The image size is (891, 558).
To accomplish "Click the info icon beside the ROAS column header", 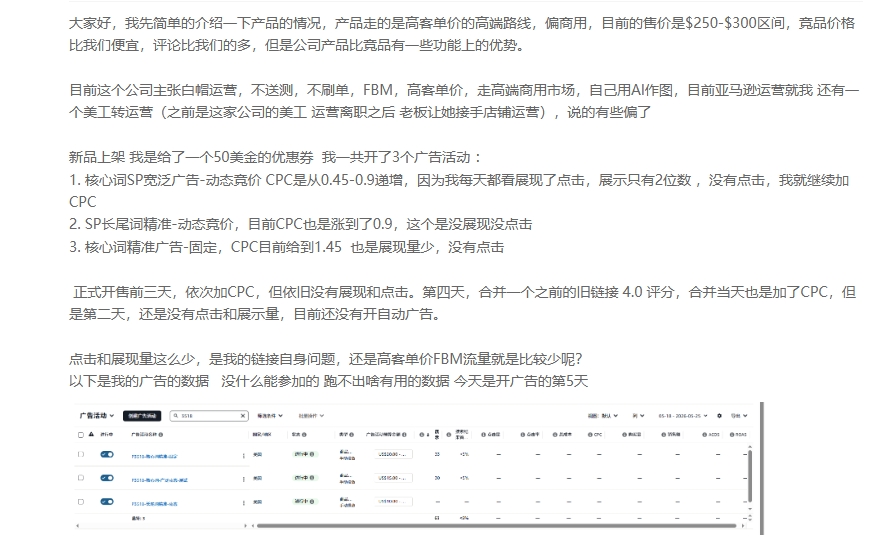I will [732, 435].
